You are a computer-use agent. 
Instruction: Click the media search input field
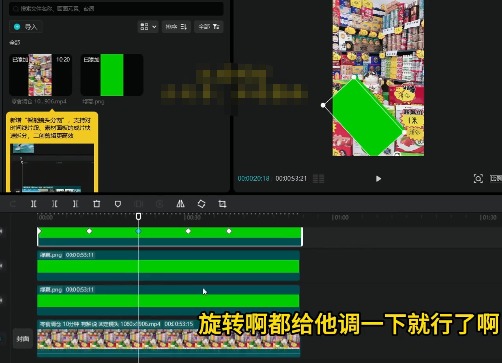pos(116,8)
